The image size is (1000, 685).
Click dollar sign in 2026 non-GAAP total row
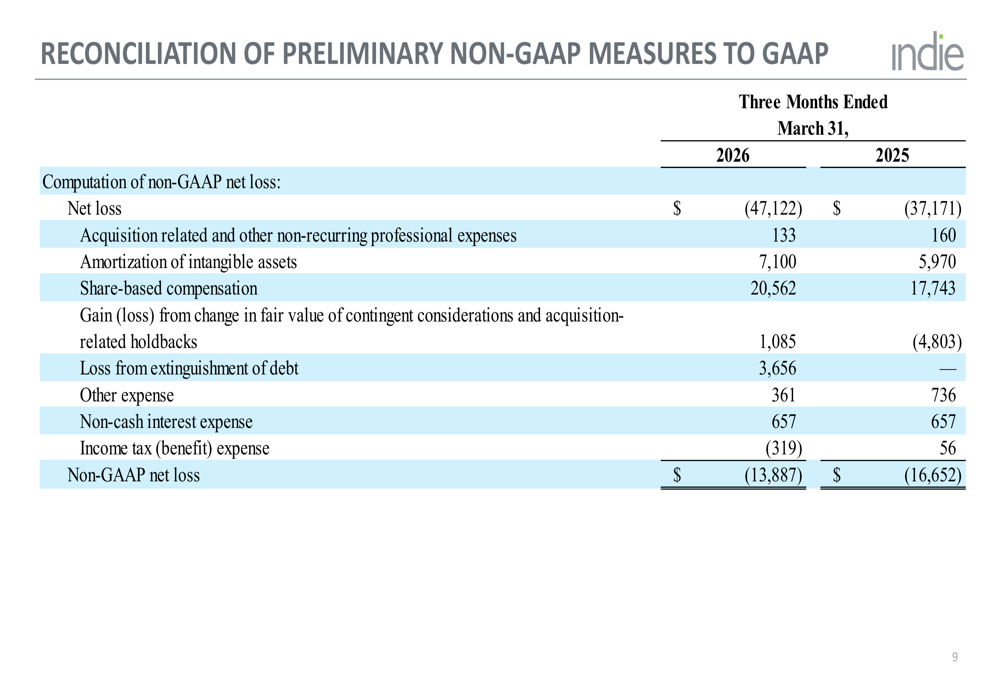[677, 475]
